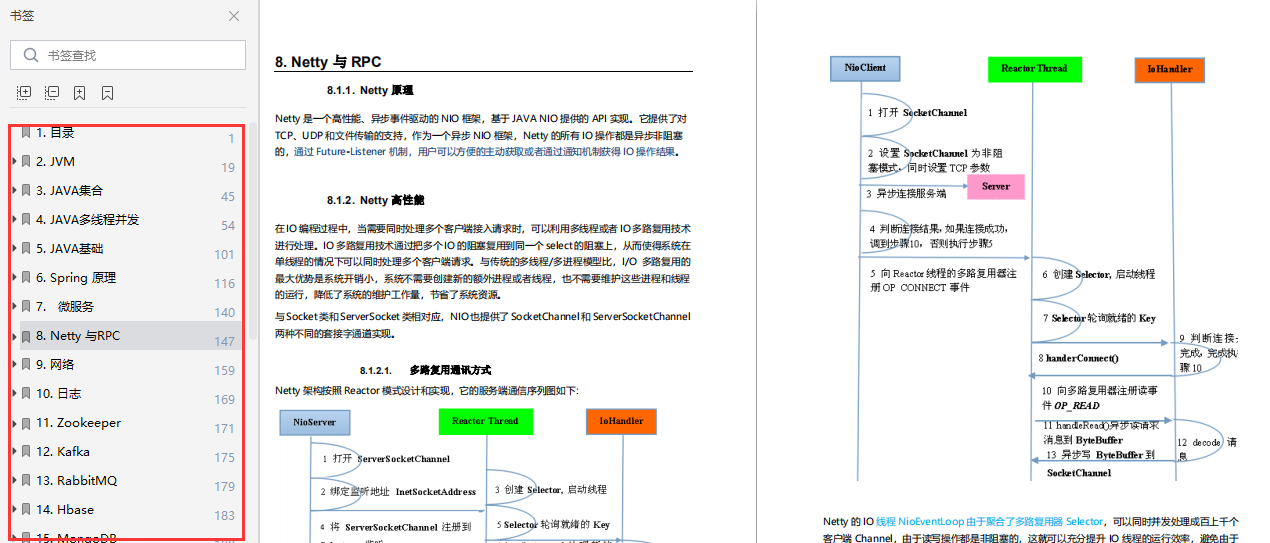The width and height of the screenshot is (1270, 543).
Task: Click the bookmark icon beside 11. Zookeeper
Action: pyautogui.click(x=26, y=423)
